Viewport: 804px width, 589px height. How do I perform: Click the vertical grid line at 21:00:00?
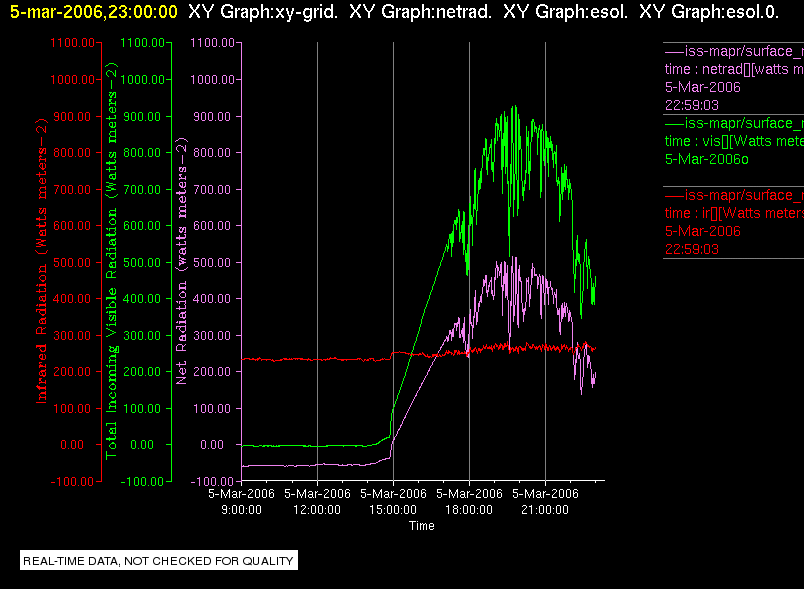545,261
